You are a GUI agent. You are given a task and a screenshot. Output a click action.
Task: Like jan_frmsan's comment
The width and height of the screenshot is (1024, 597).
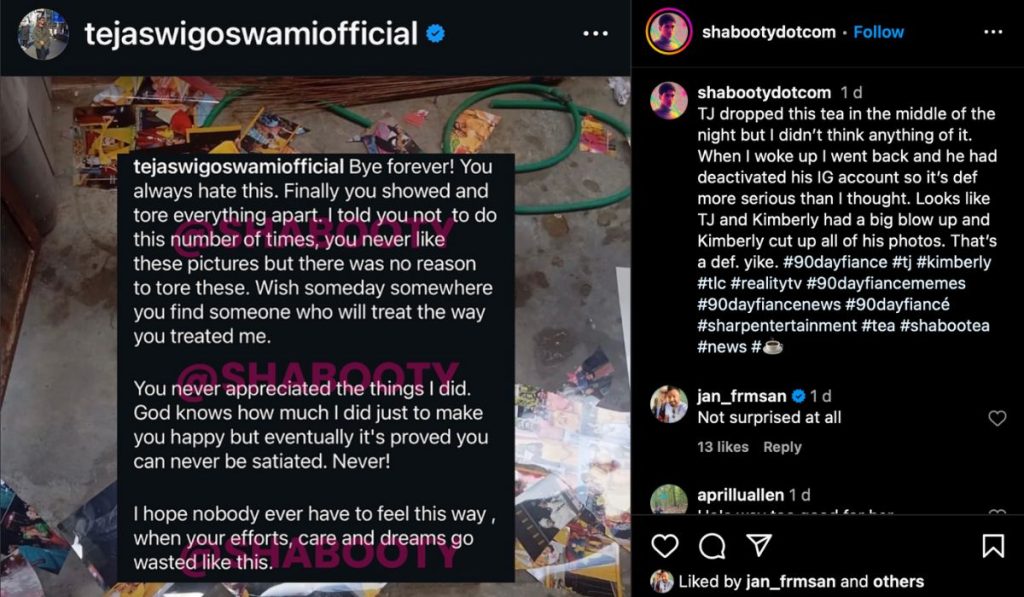coord(997,418)
